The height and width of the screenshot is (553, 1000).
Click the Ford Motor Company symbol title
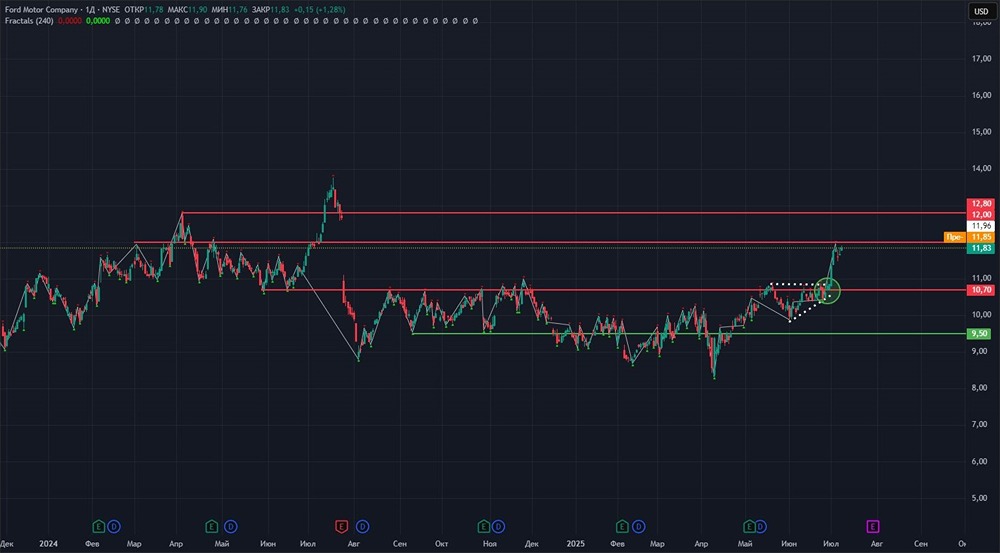(x=37, y=9)
